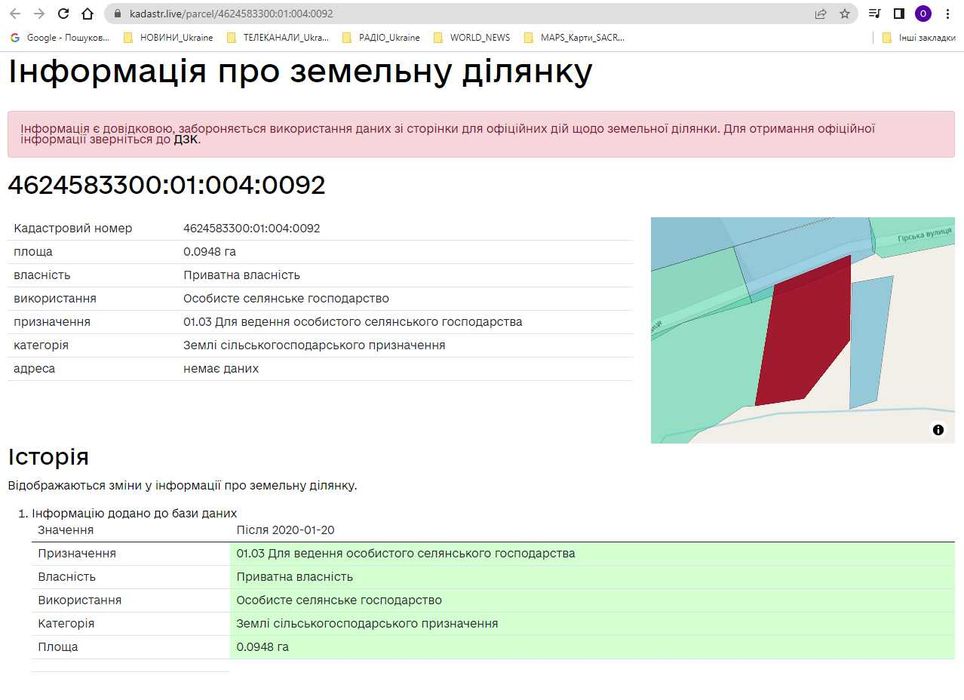This screenshot has height=700, width=964.
Task: Open the browser home page icon
Action: [87, 14]
